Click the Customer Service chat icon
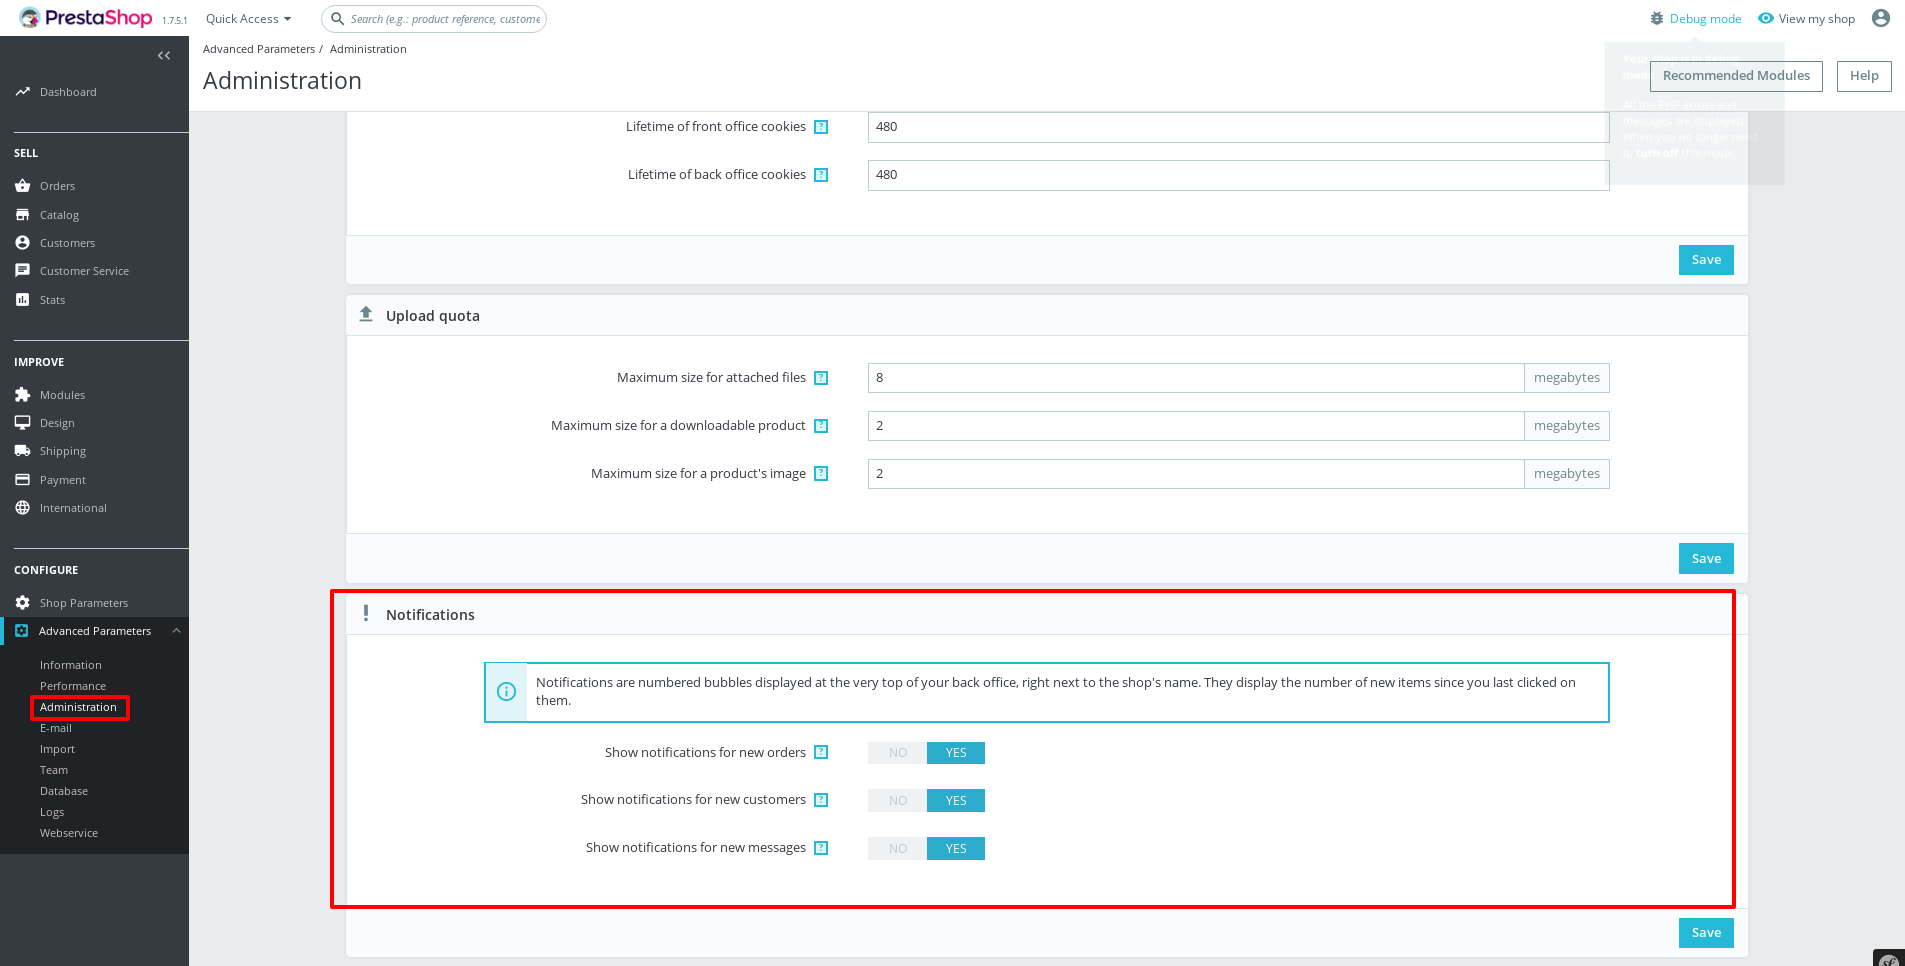The image size is (1905, 966). (23, 271)
